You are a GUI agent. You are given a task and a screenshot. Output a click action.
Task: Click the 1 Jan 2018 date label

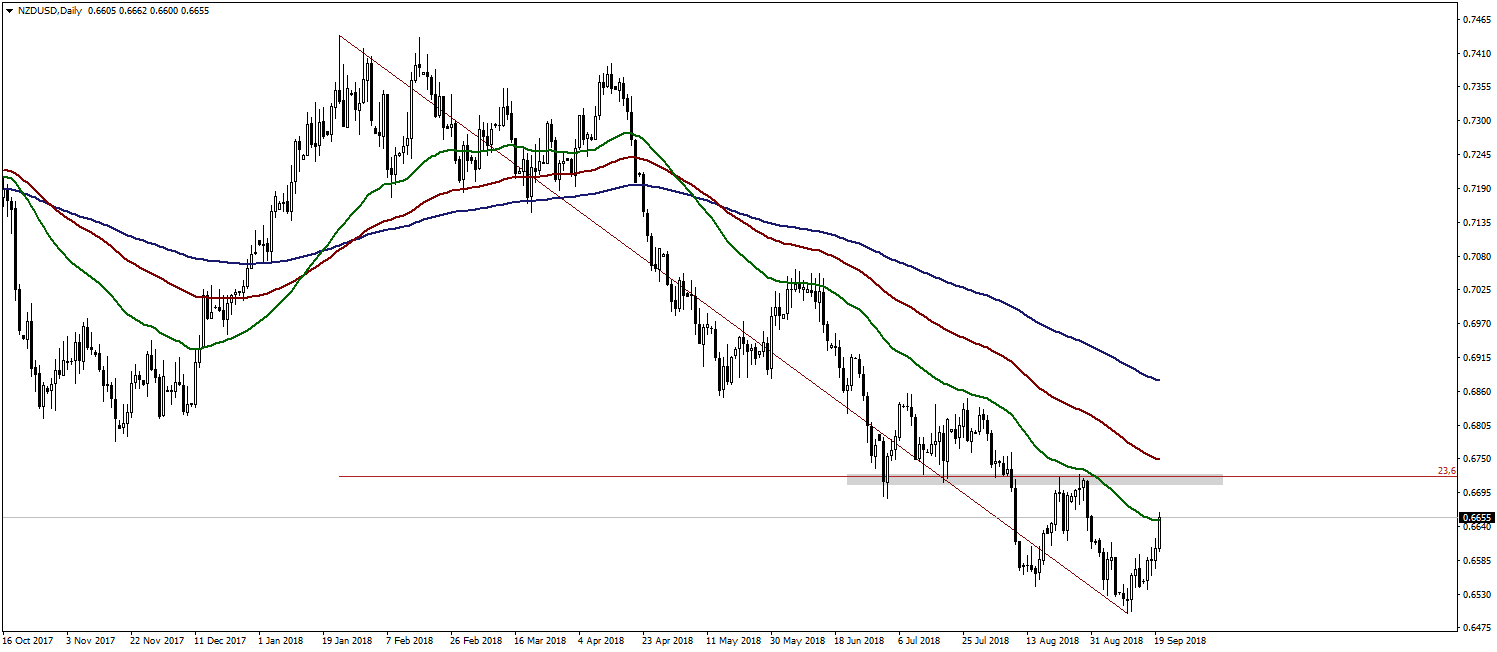click(281, 641)
